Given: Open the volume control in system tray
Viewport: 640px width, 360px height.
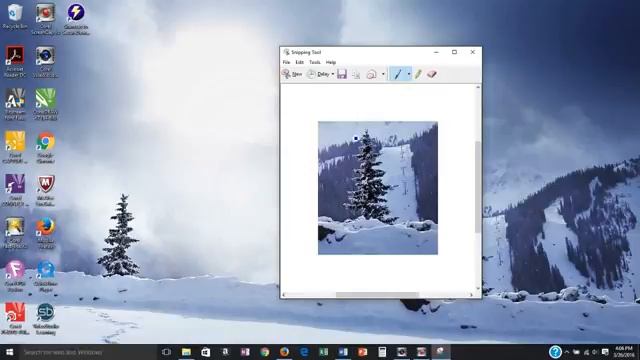Looking at the screenshot, I should [595, 352].
